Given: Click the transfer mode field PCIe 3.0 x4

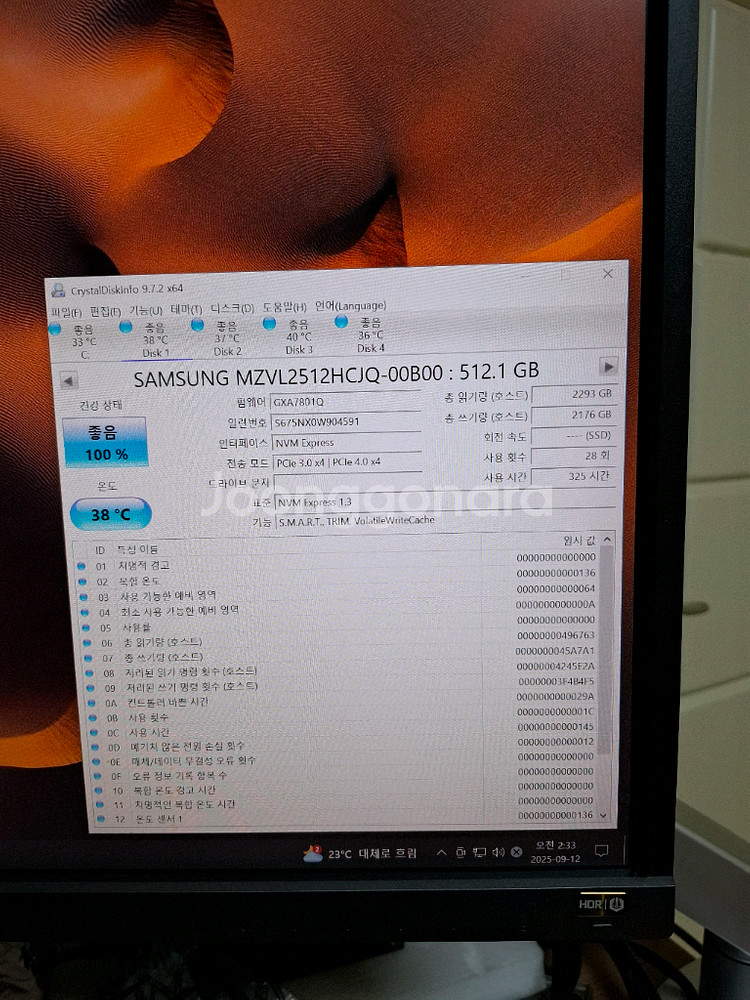Looking at the screenshot, I should [348, 462].
